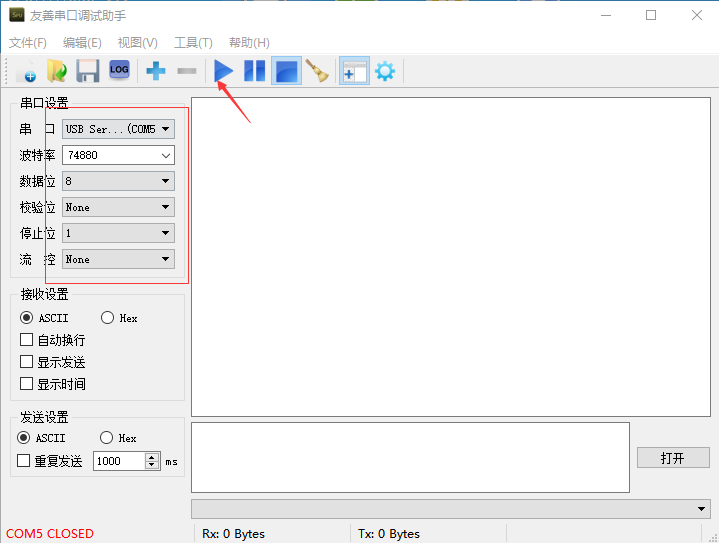Viewport: 719px width, 543px height.
Task: Click the send text input area
Action: click(410, 457)
